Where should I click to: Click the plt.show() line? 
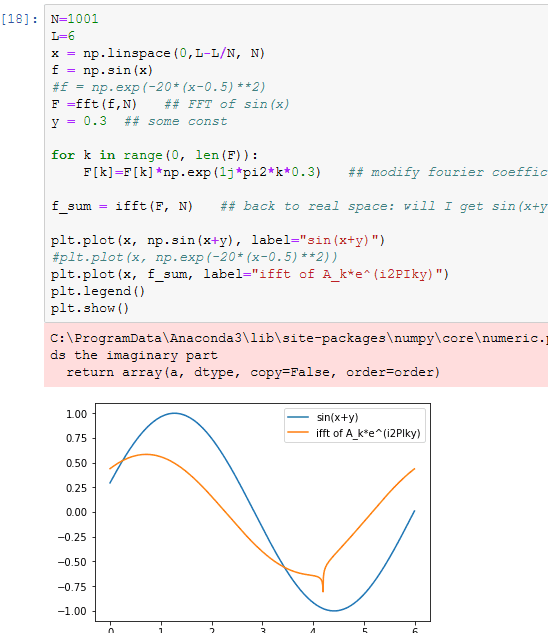[x=90, y=308]
